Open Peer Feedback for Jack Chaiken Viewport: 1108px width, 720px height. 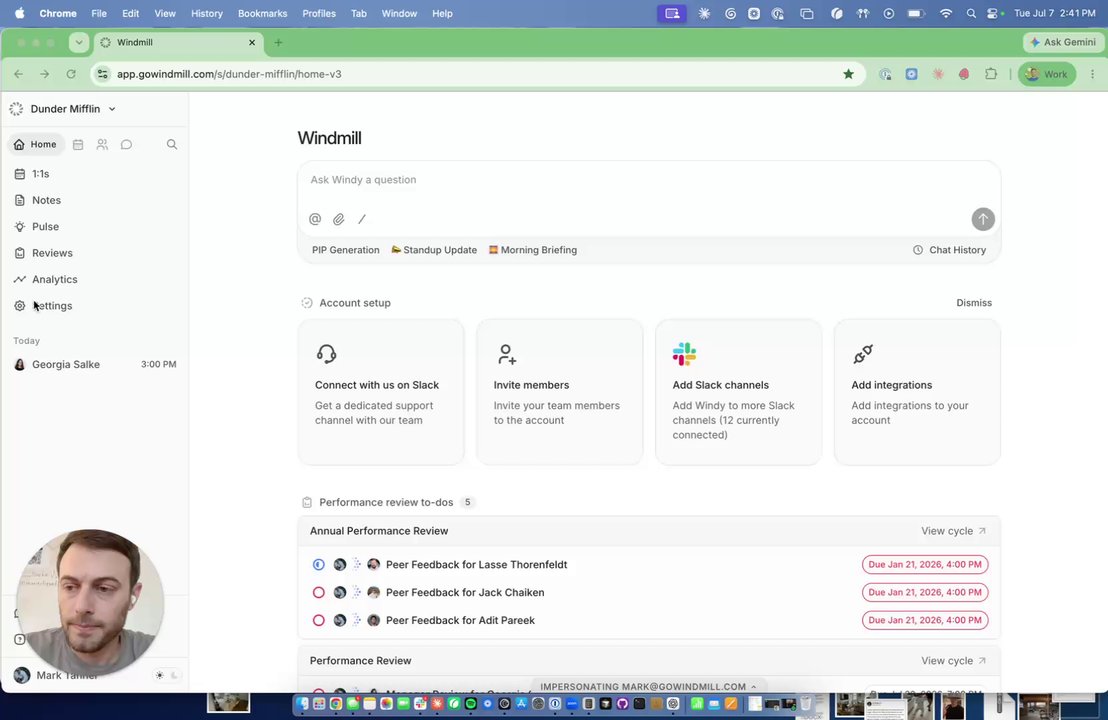465,592
